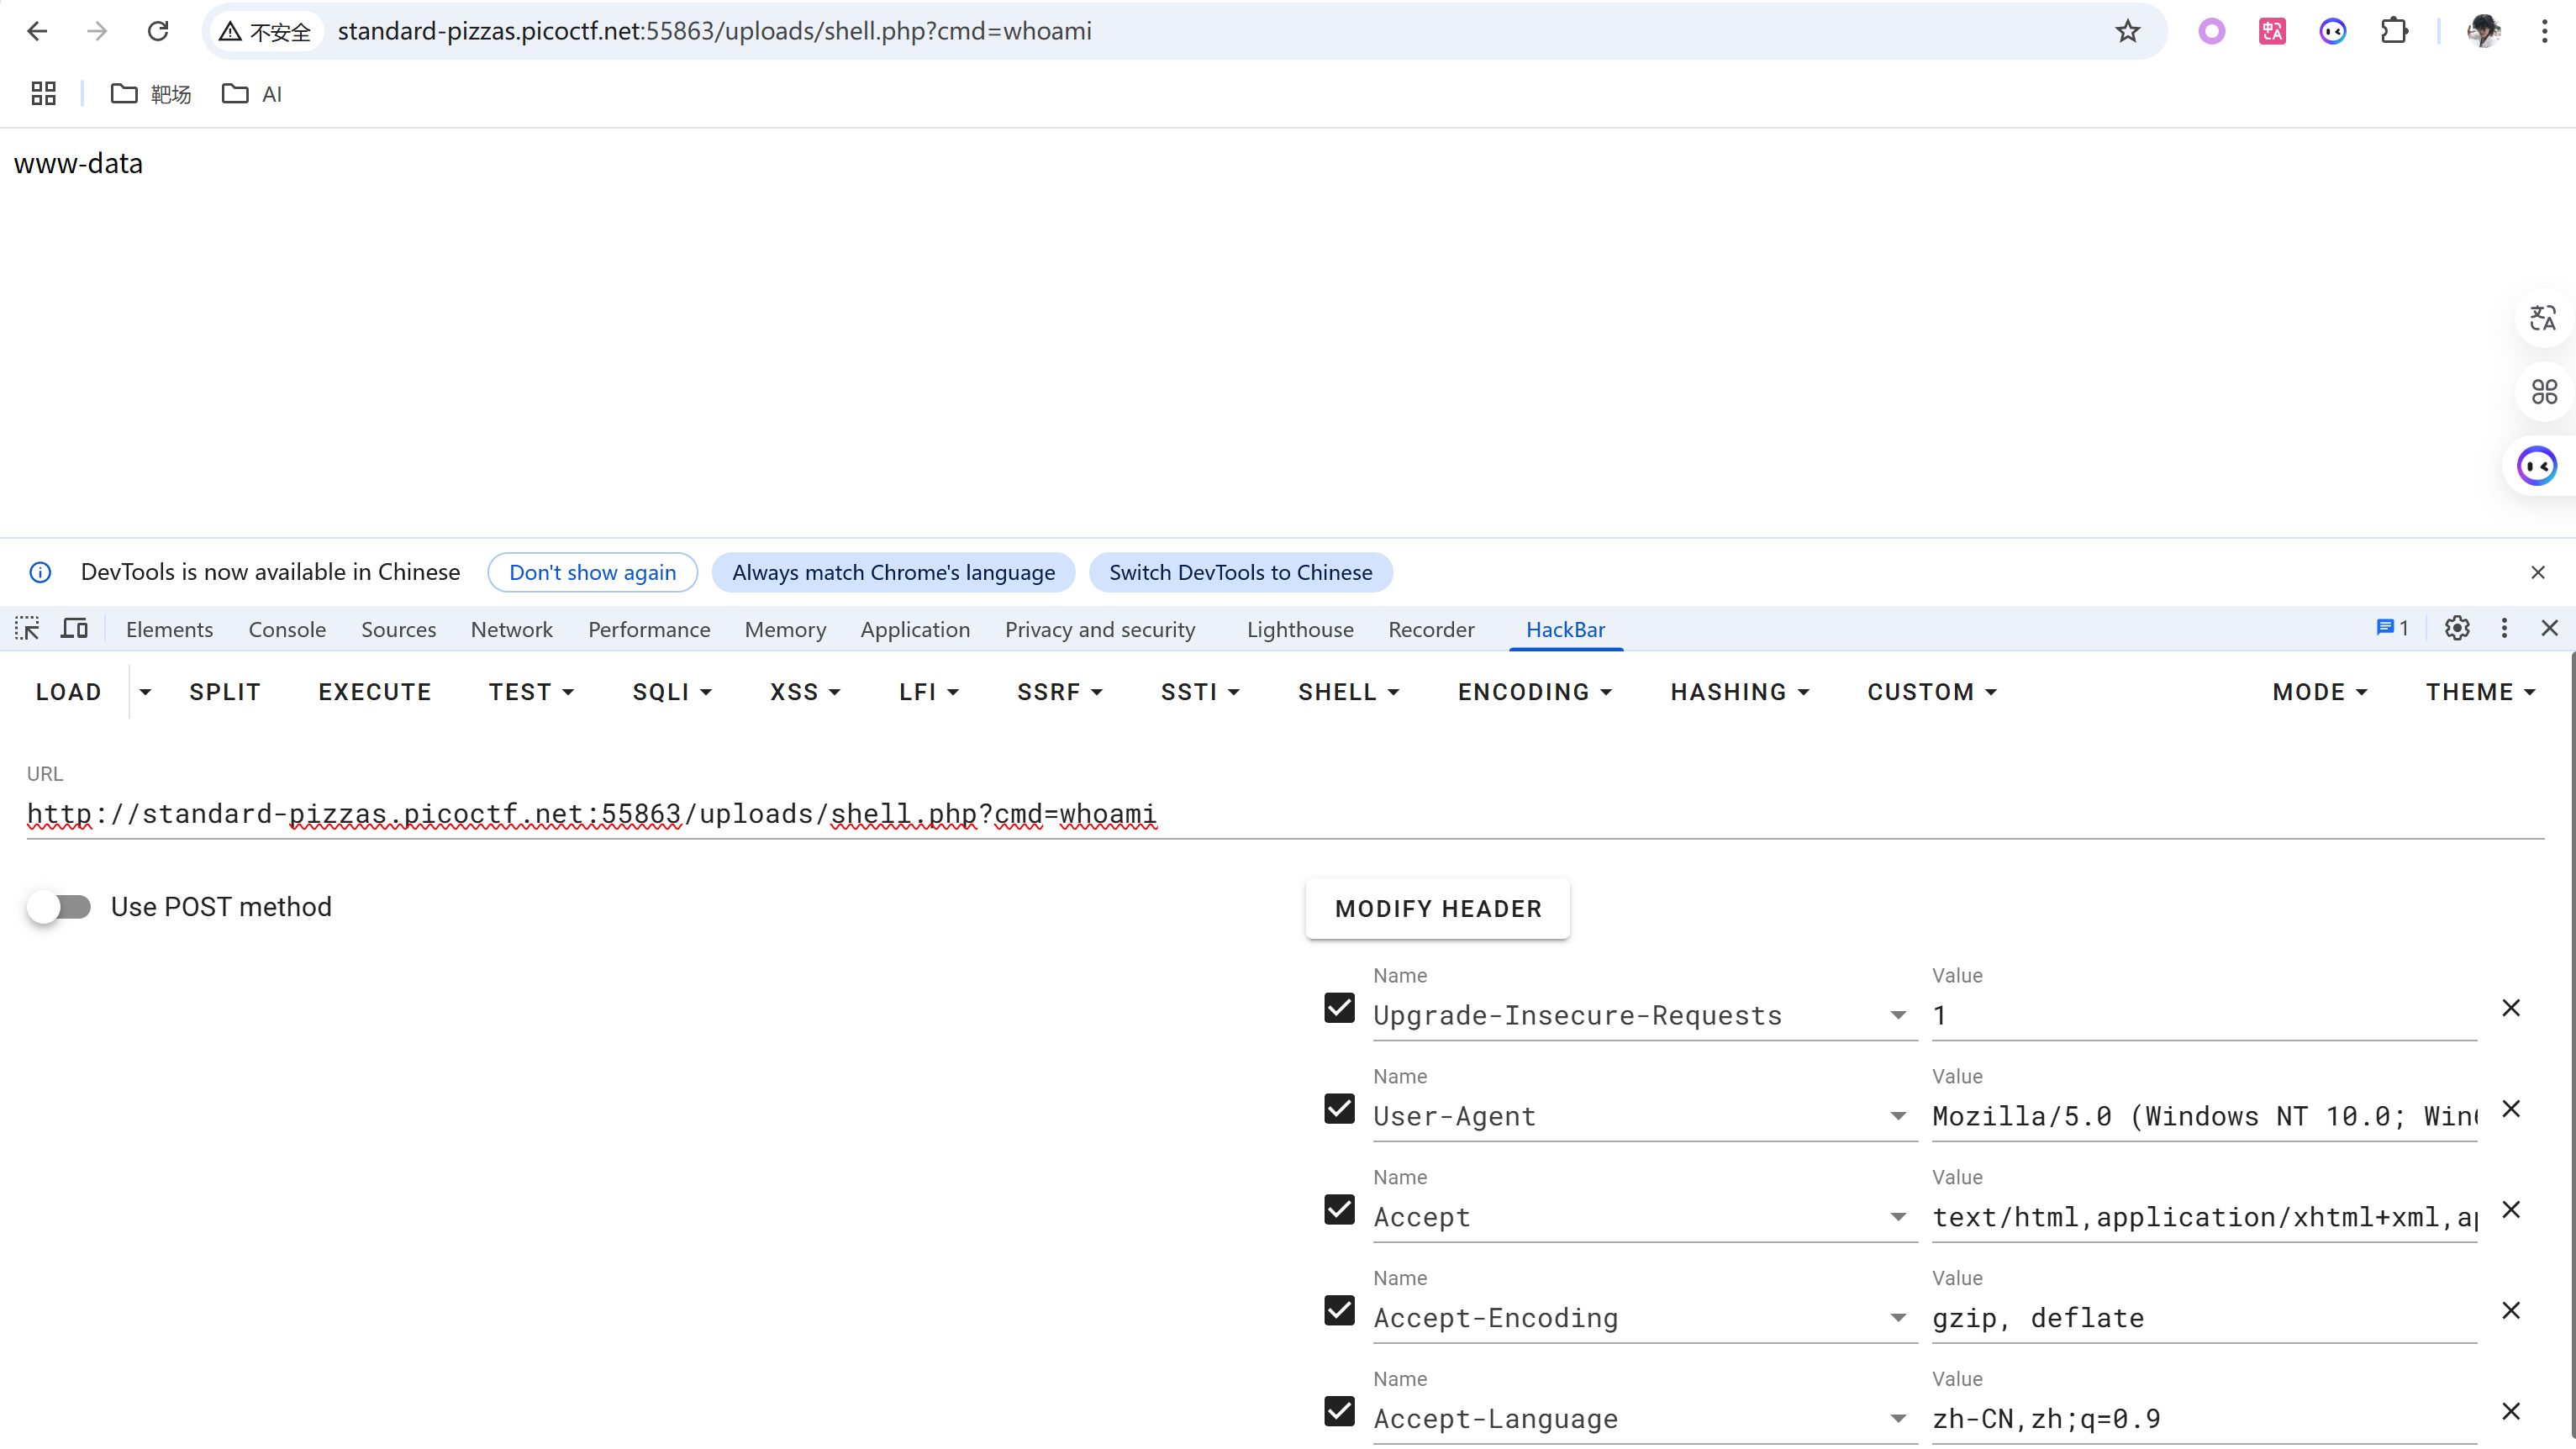Switch to the Console tab

[x=287, y=629]
